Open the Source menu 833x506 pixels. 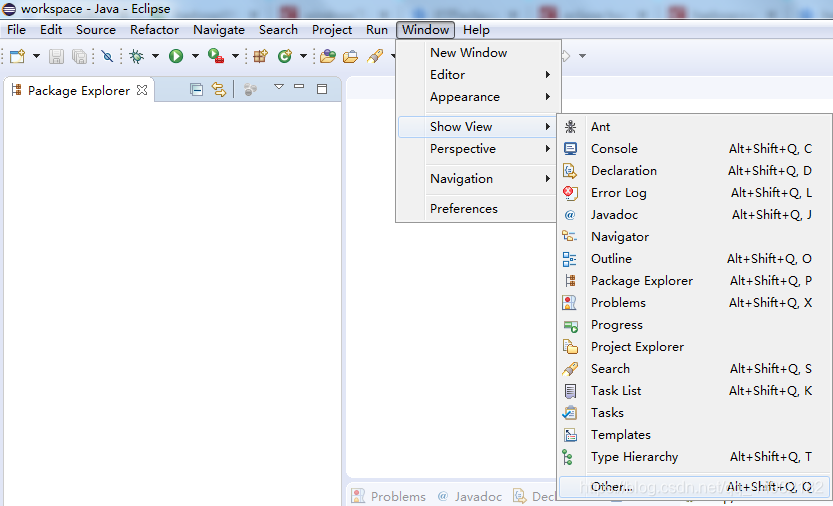(x=96, y=30)
